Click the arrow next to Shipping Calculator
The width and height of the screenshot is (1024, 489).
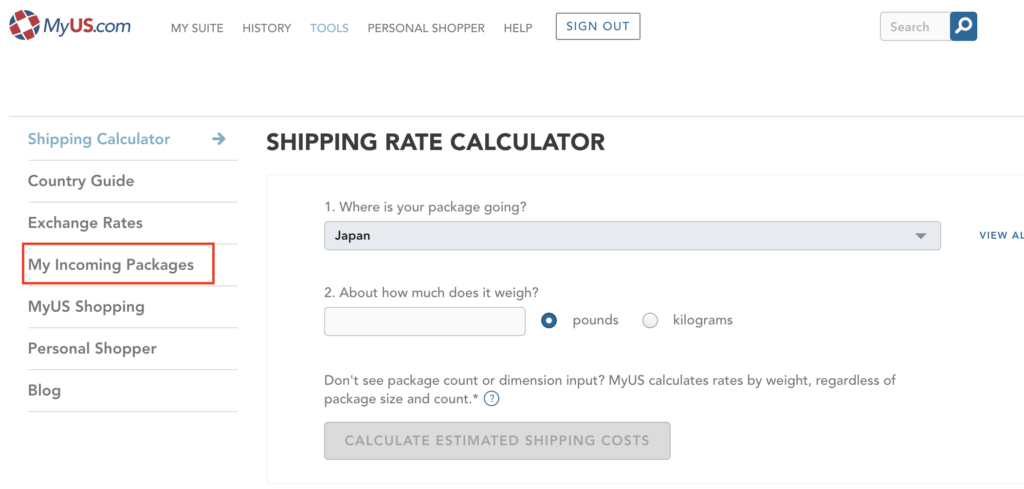pos(219,139)
